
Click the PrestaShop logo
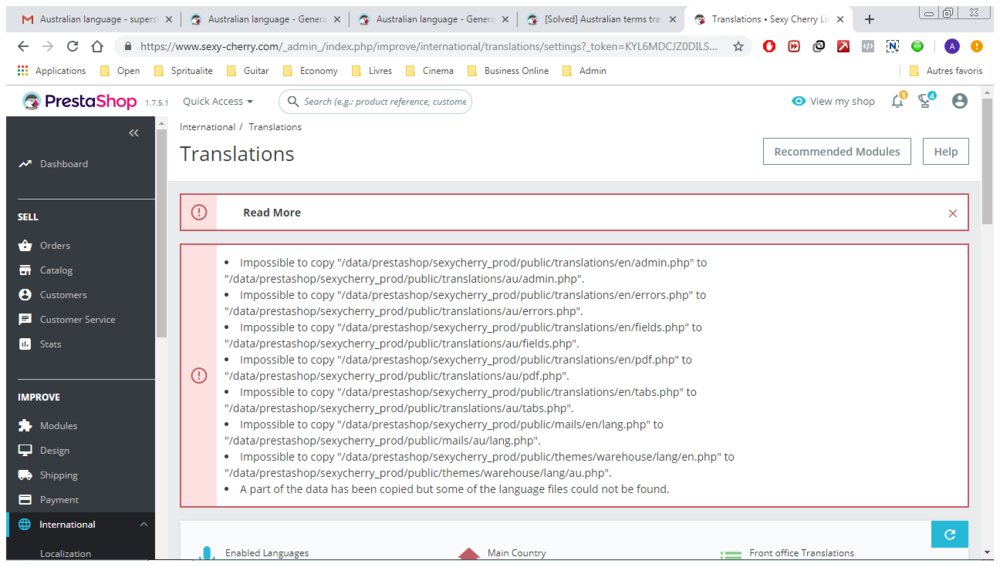[x=79, y=101]
